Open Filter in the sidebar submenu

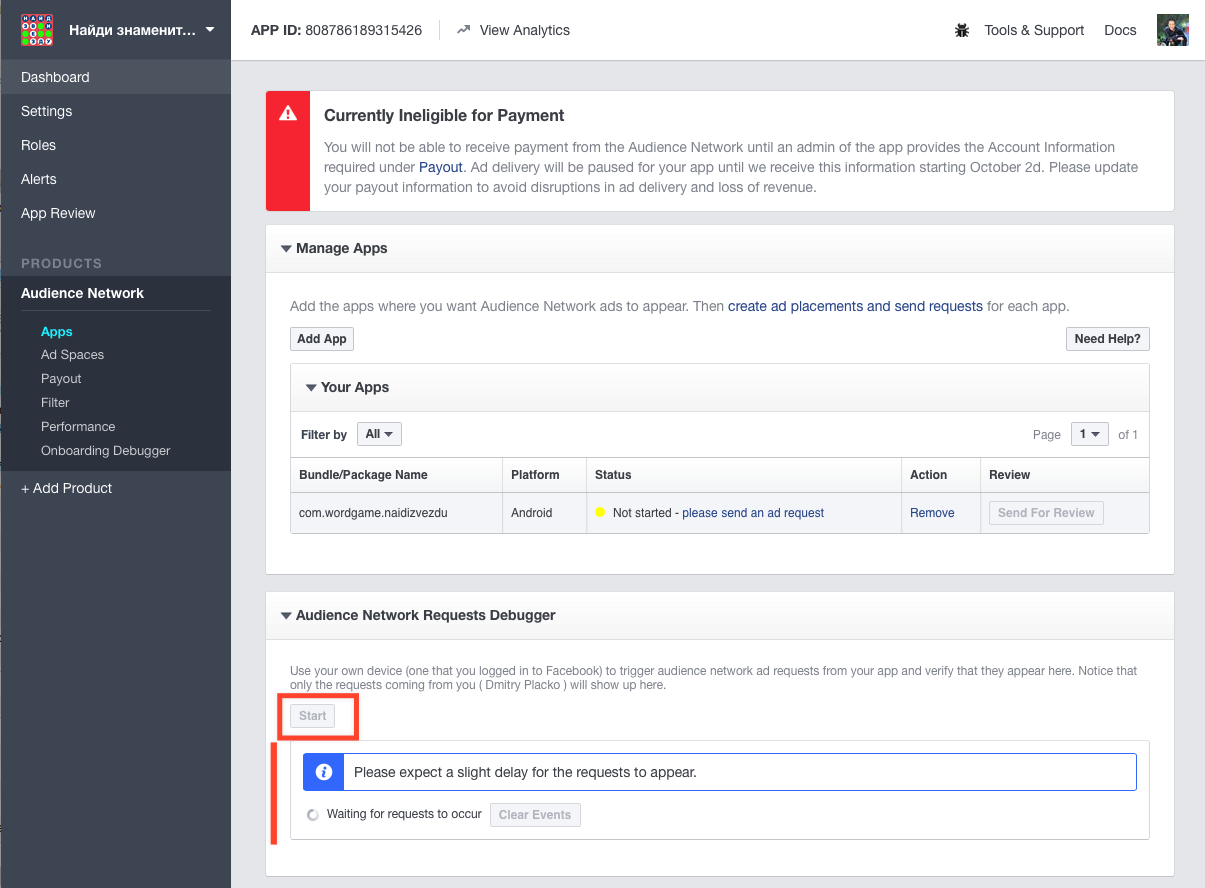pyautogui.click(x=55, y=403)
